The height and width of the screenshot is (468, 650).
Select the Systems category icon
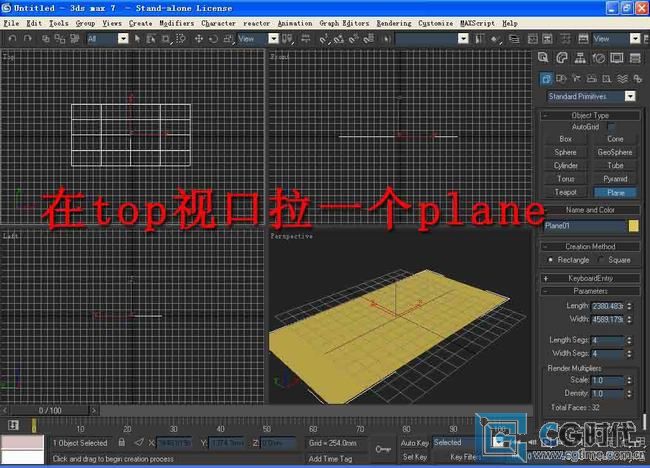(x=638, y=78)
